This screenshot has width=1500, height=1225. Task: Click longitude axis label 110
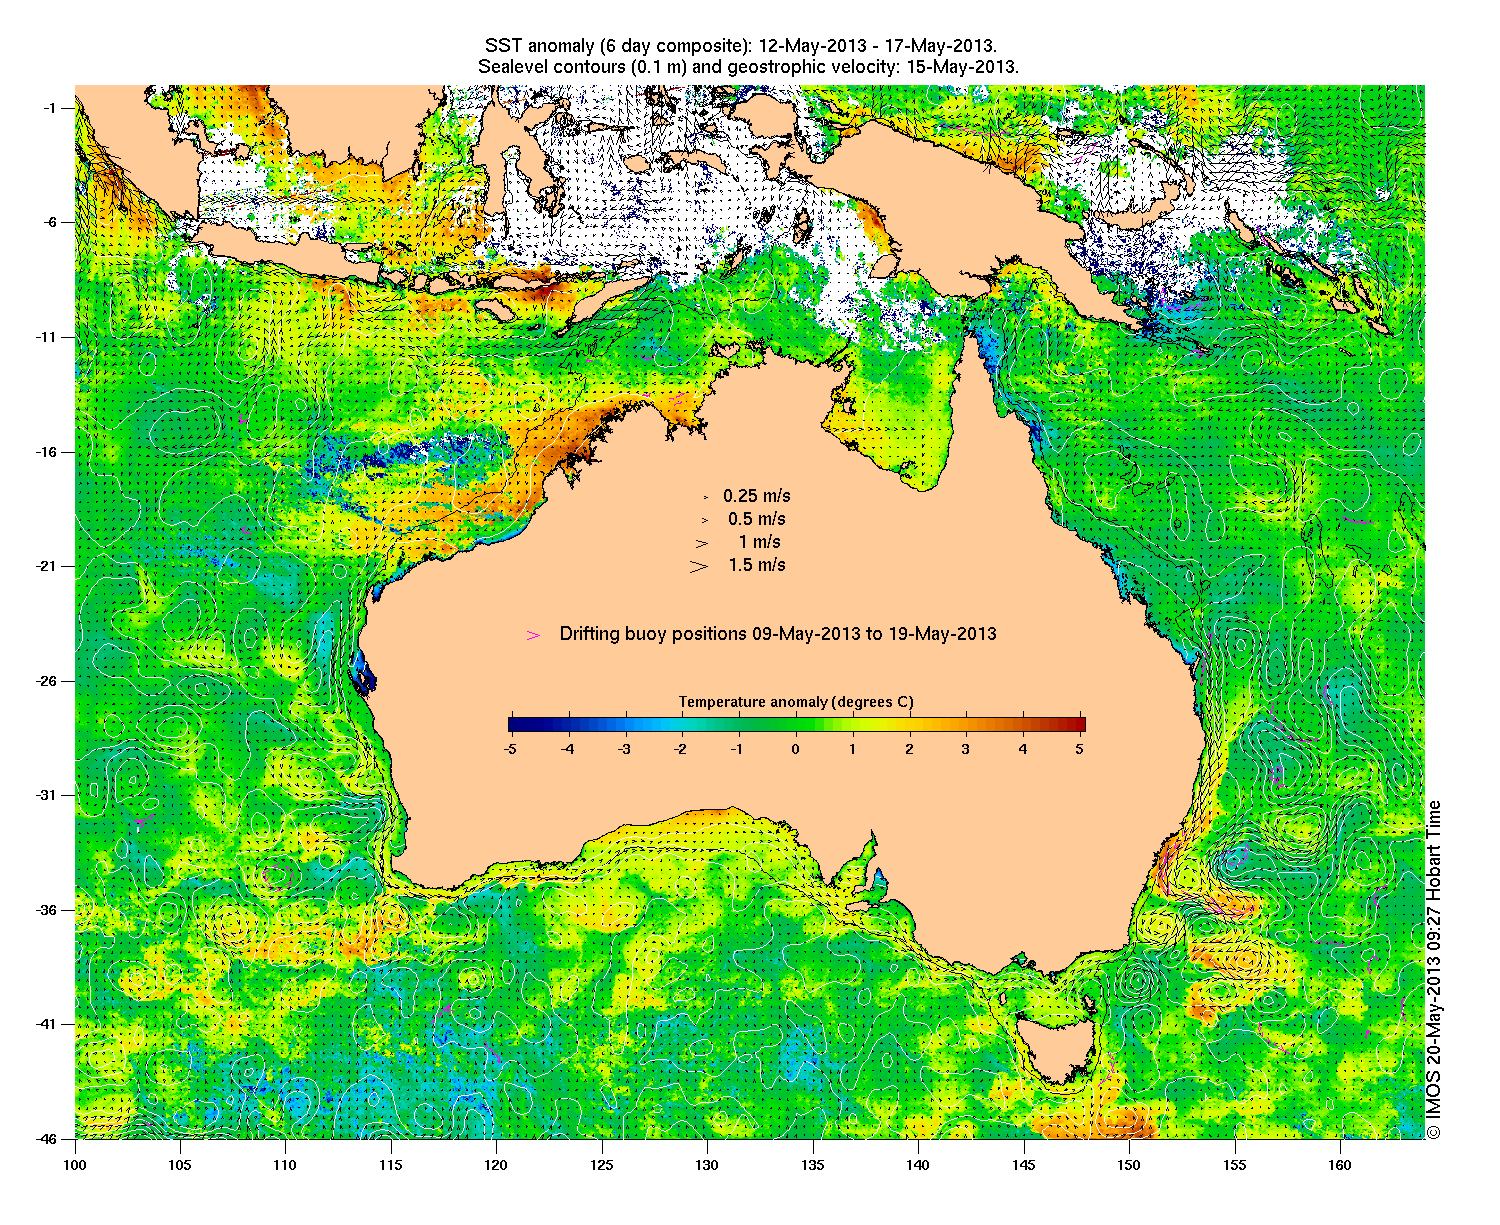click(x=285, y=1165)
